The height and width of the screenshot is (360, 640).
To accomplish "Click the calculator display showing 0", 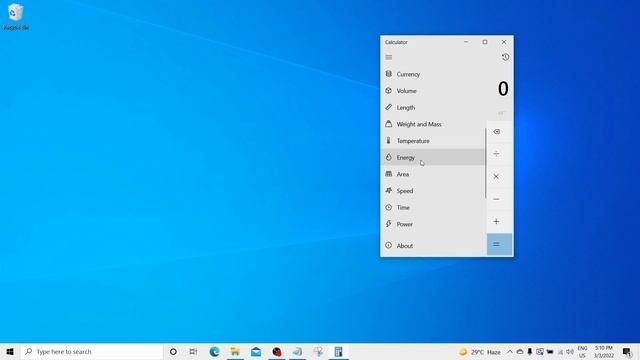I will 503,89.
